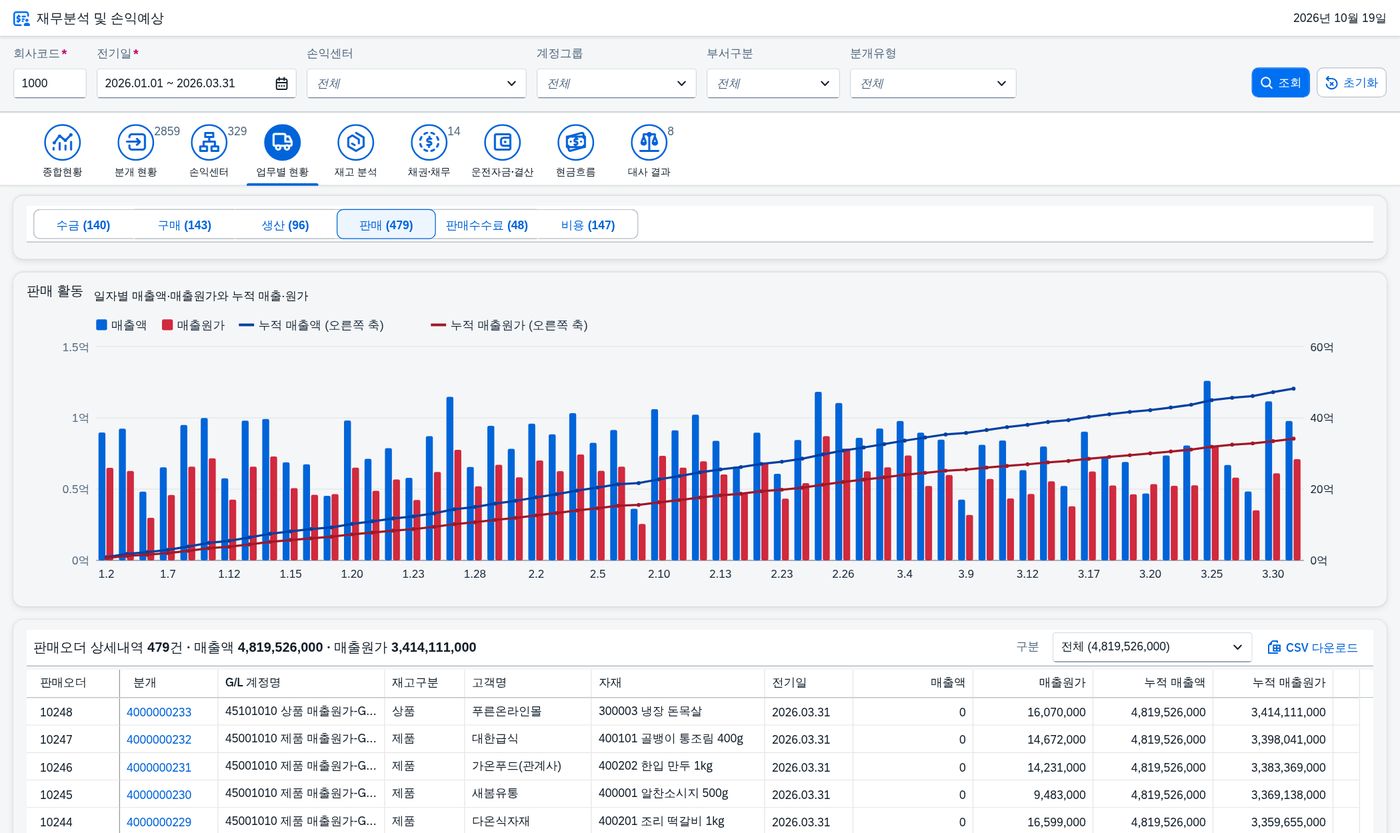Sort by the 고객명 column header
The width and height of the screenshot is (1400, 833).
[x=527, y=683]
